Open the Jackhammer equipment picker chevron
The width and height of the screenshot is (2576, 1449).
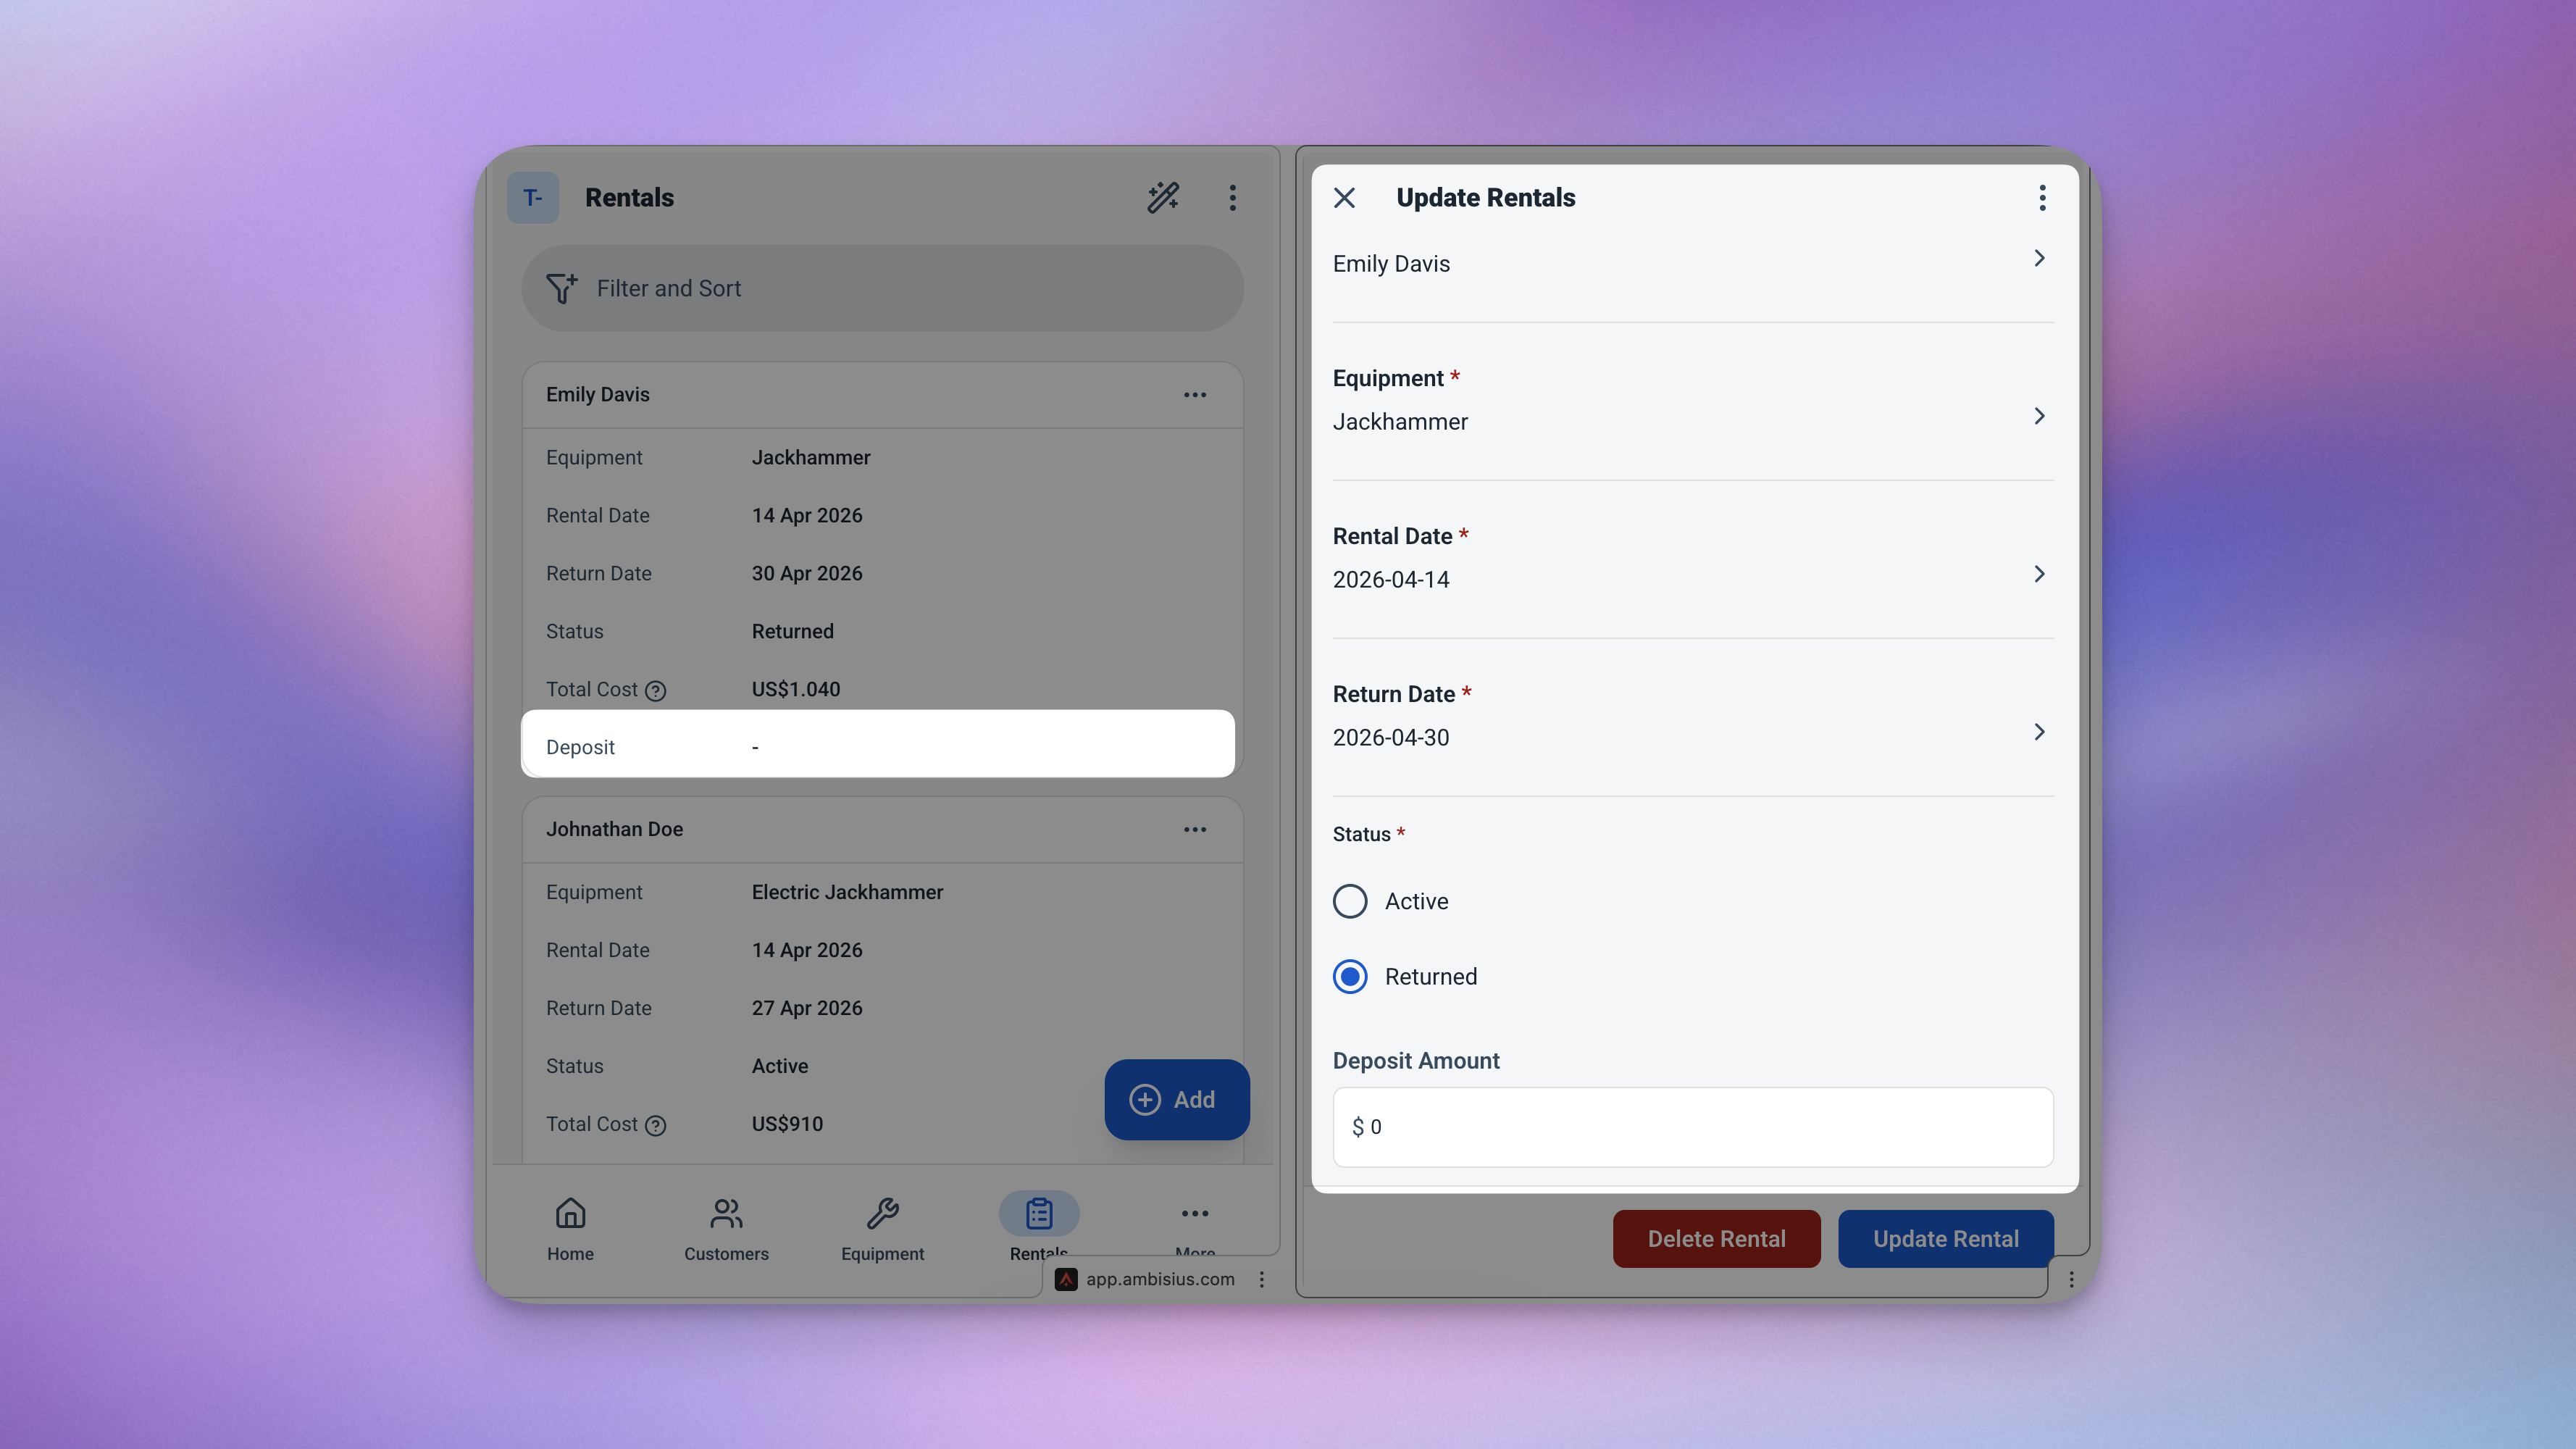[x=2039, y=416]
